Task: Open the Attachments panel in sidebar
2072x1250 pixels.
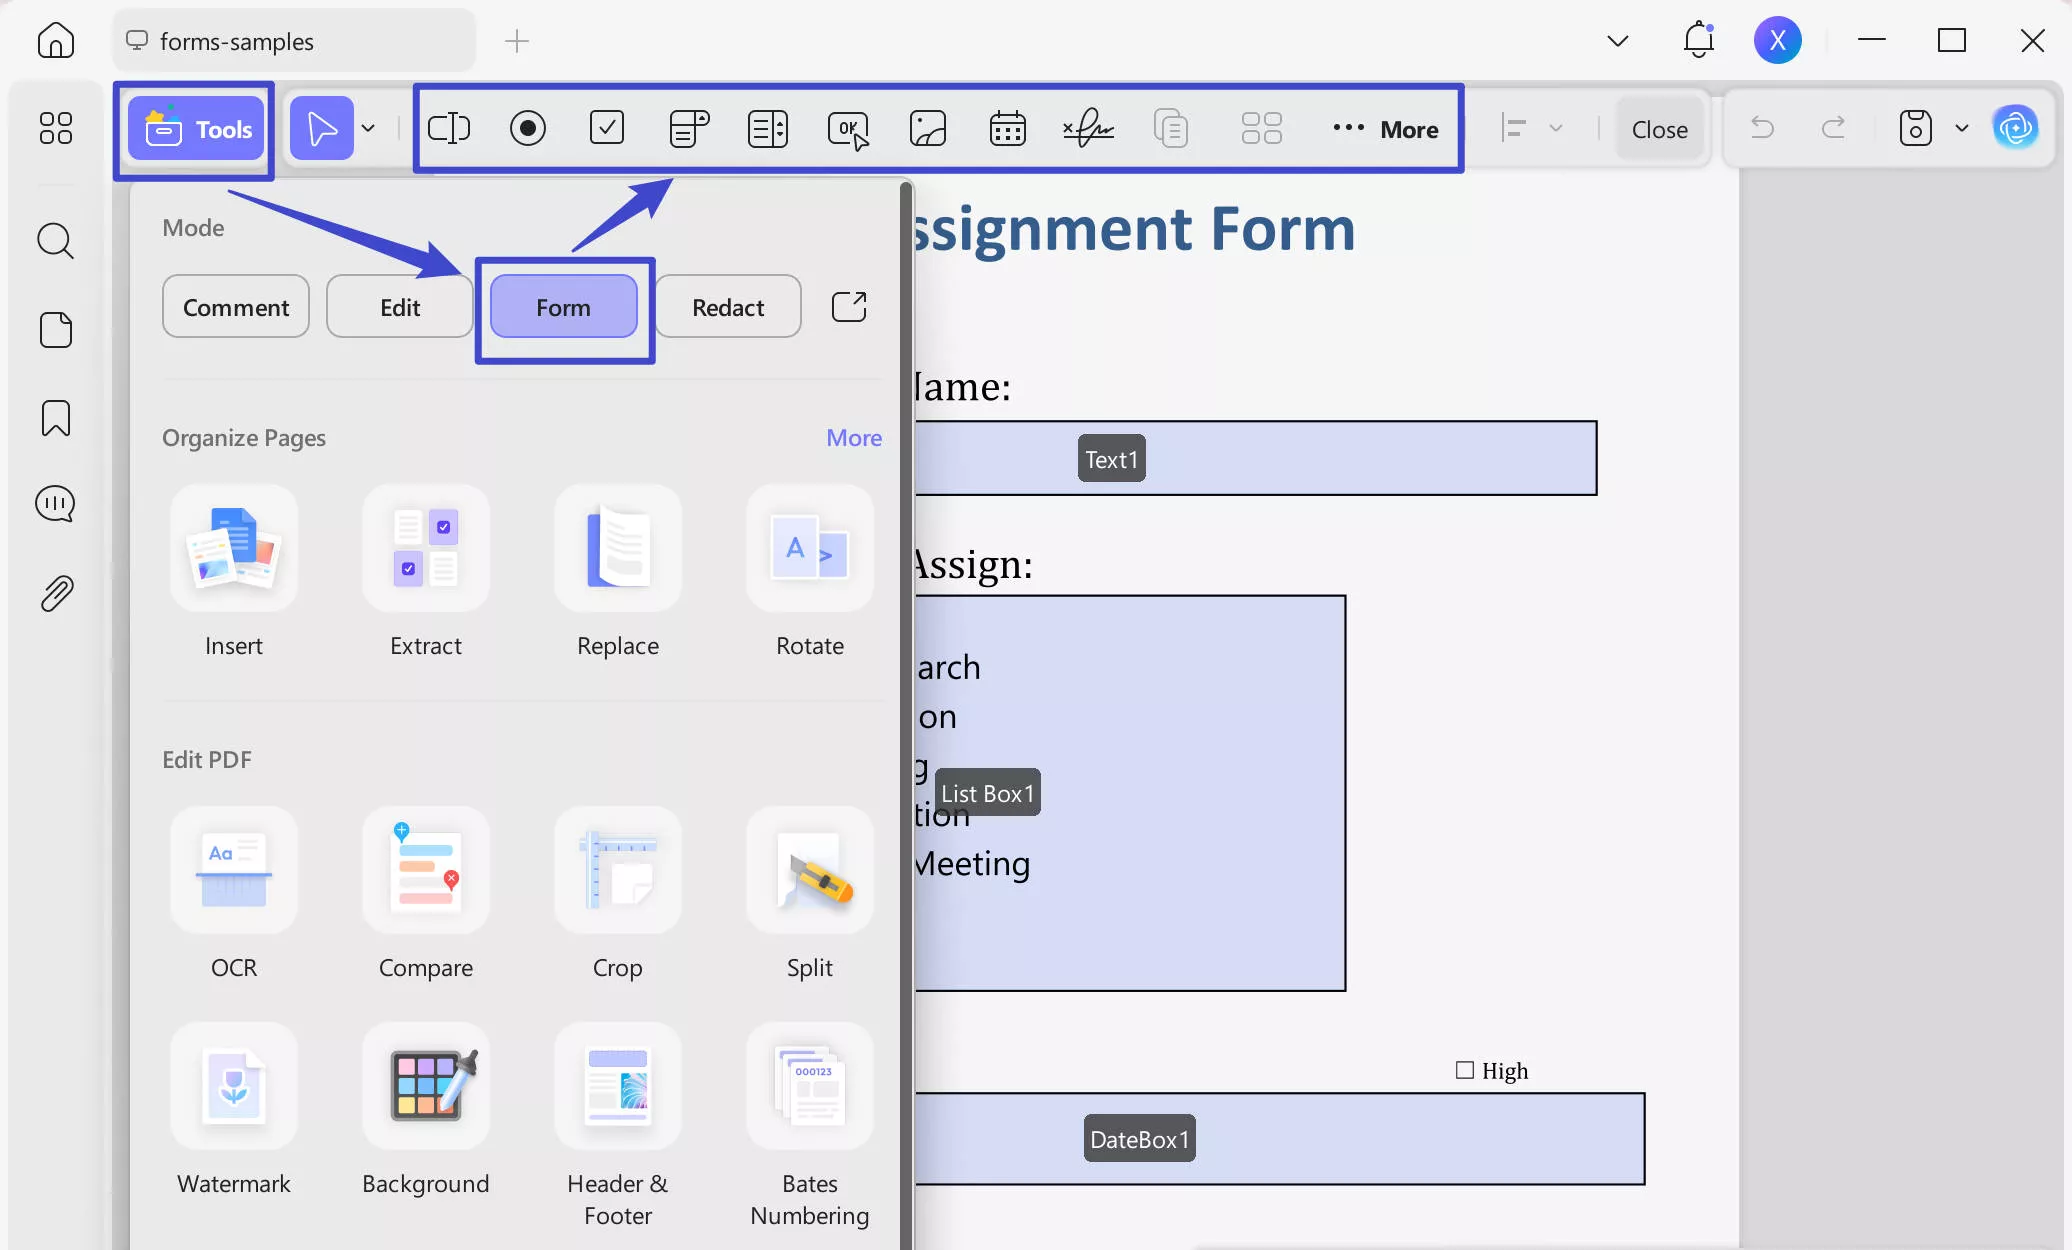Action: click(56, 593)
